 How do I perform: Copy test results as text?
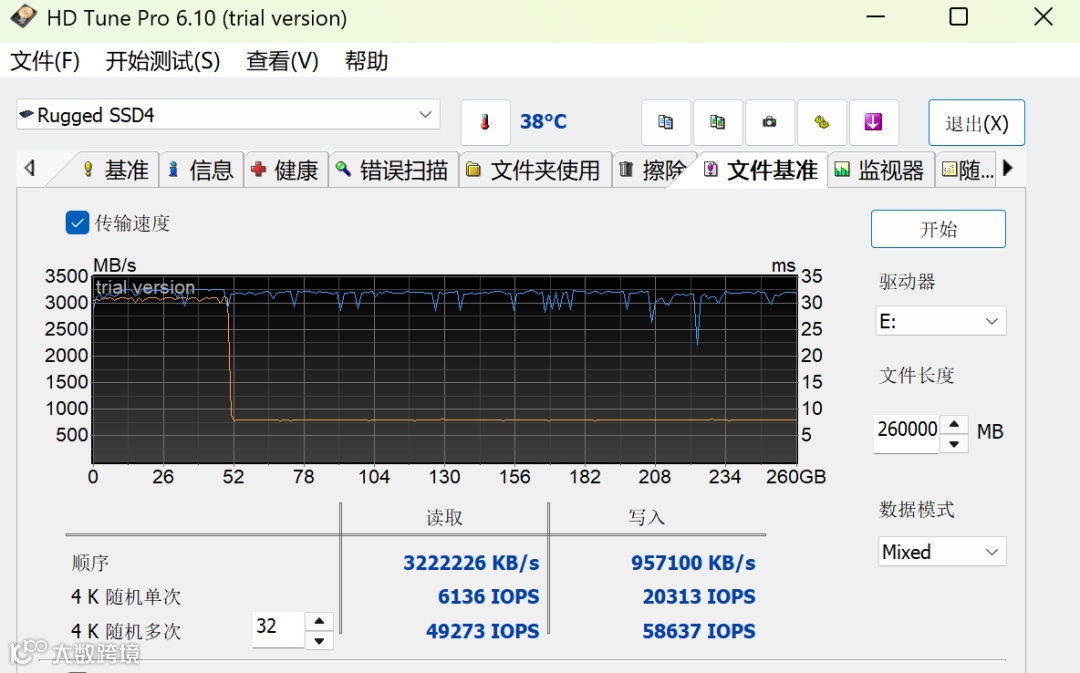[667, 122]
